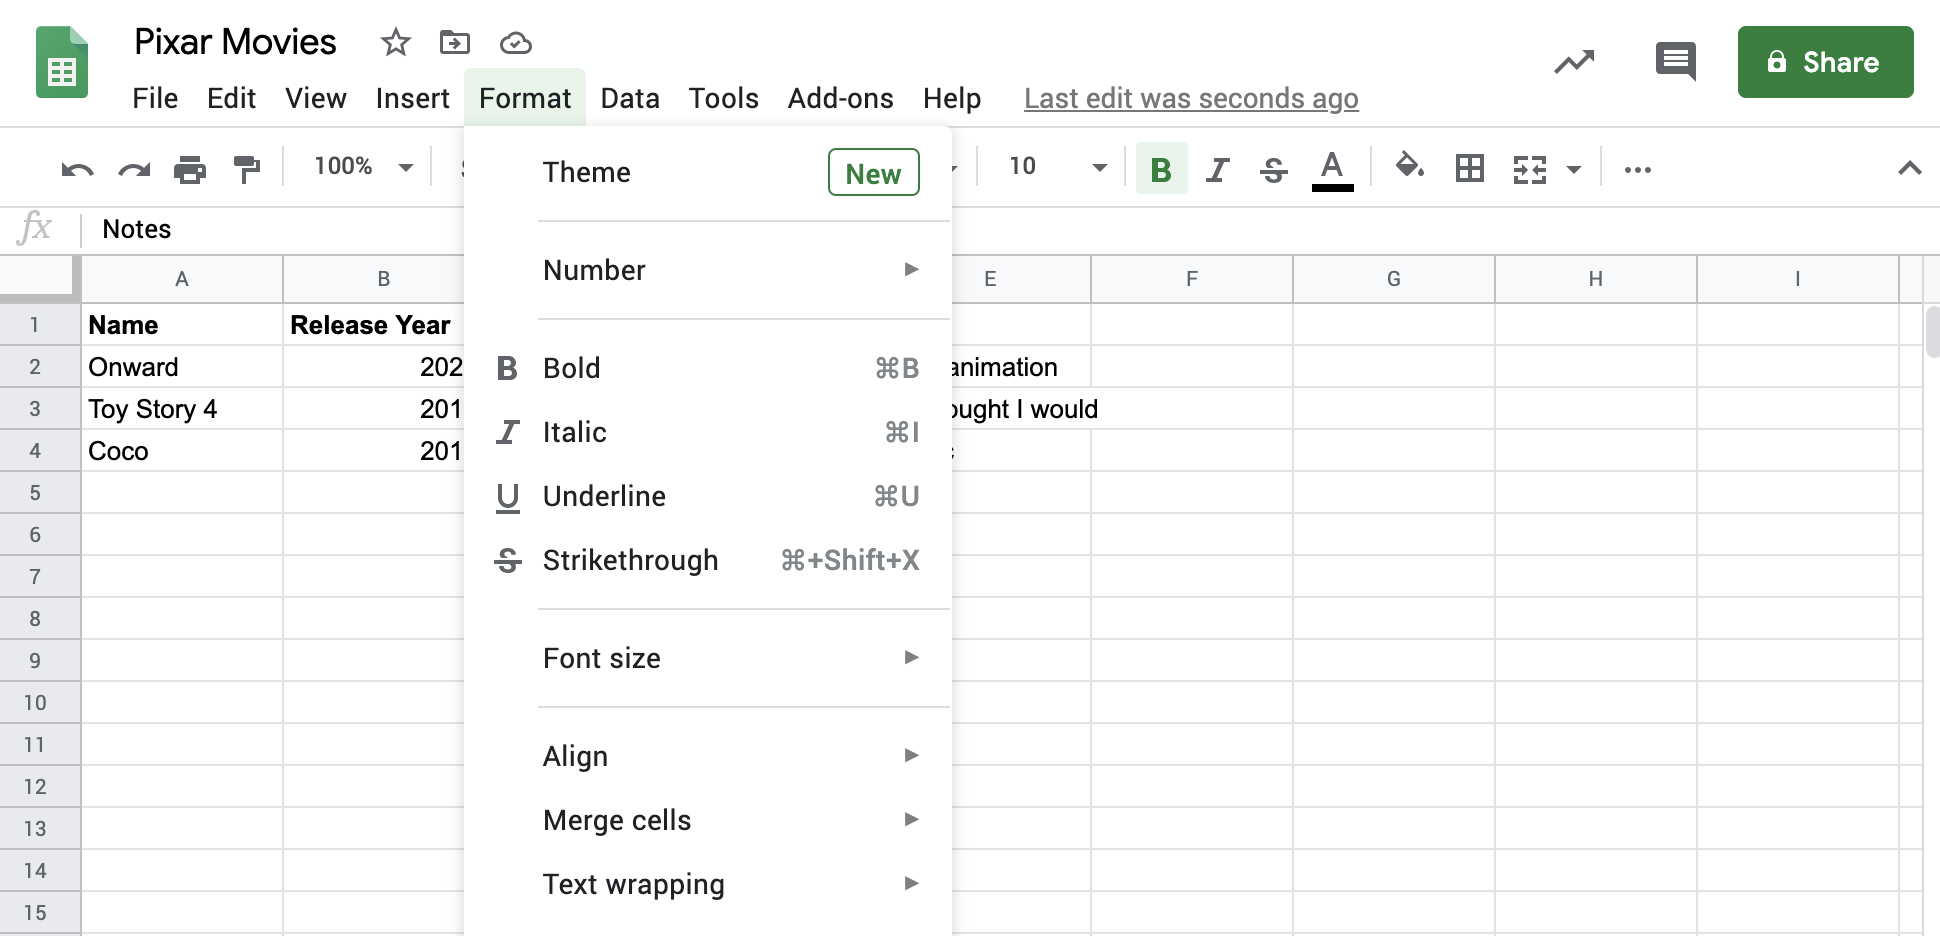1940x936 pixels.
Task: Click the Redo icon
Action: point(133,167)
